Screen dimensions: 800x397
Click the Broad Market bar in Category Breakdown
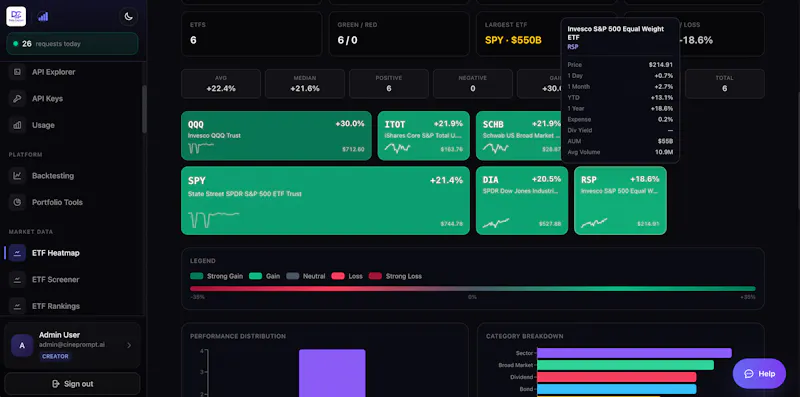click(626, 365)
